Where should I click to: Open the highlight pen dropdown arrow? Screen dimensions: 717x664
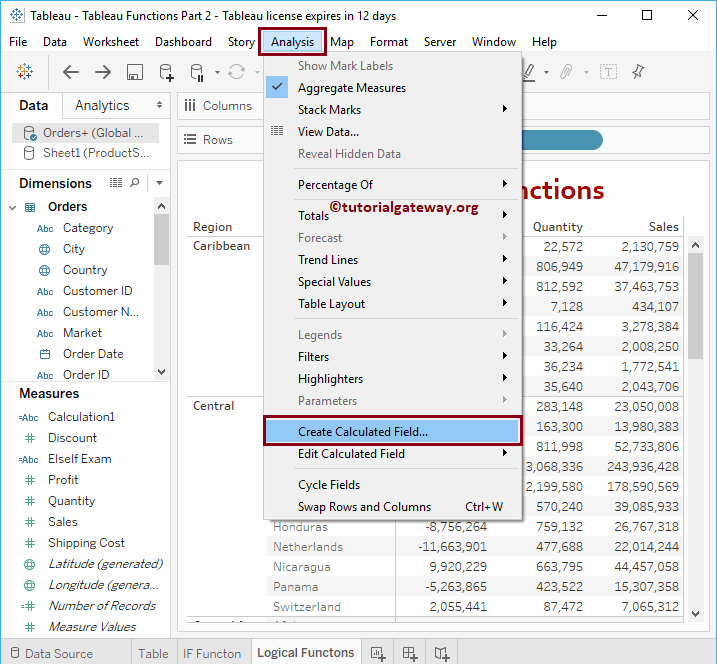[546, 72]
